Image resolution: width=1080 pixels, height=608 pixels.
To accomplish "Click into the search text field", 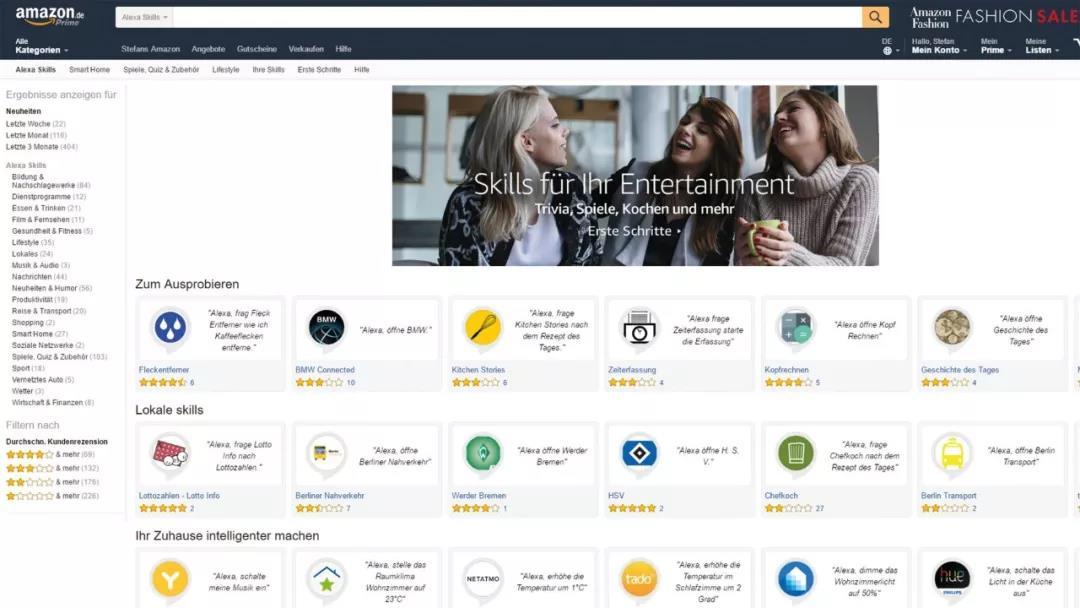I will point(517,17).
